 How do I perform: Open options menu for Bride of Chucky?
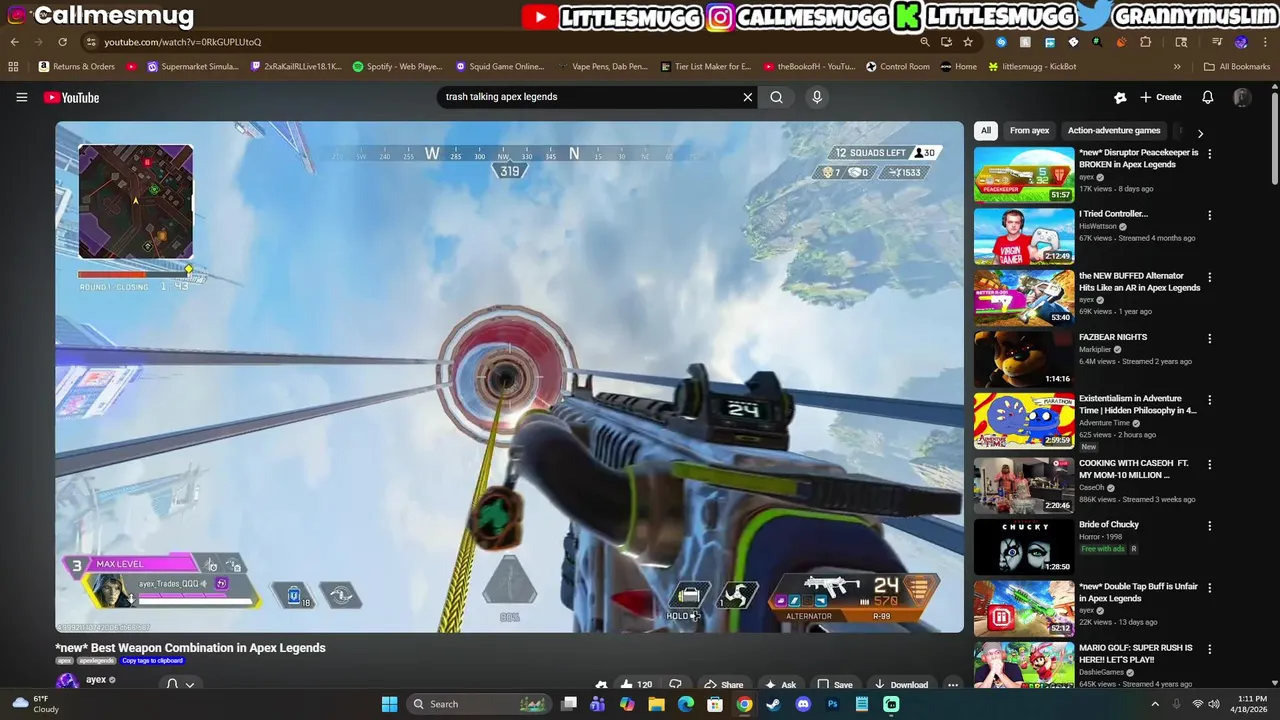pyautogui.click(x=1209, y=526)
